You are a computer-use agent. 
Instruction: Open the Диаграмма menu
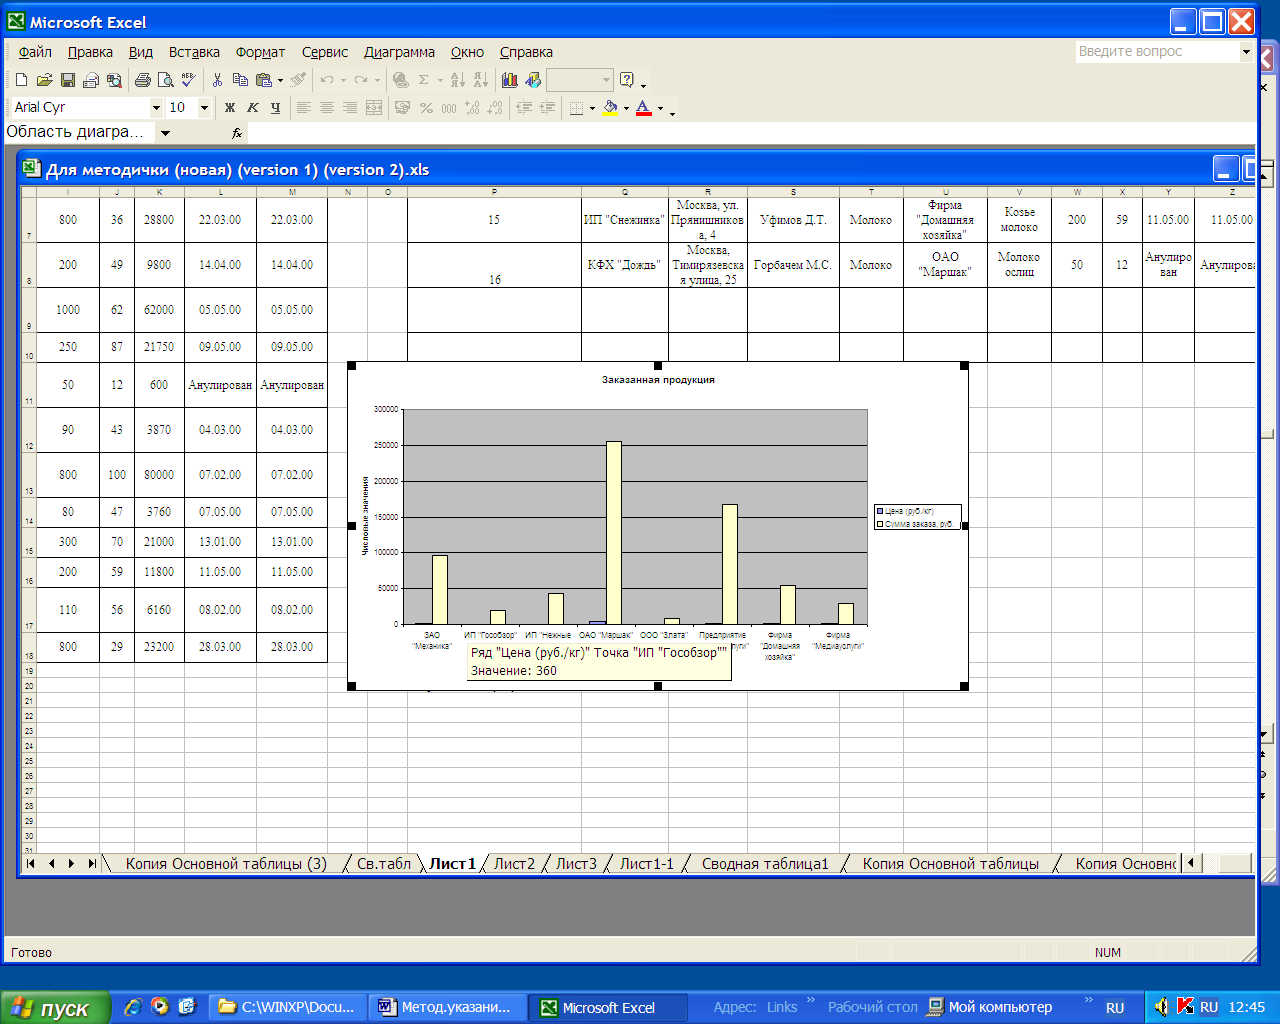[399, 52]
